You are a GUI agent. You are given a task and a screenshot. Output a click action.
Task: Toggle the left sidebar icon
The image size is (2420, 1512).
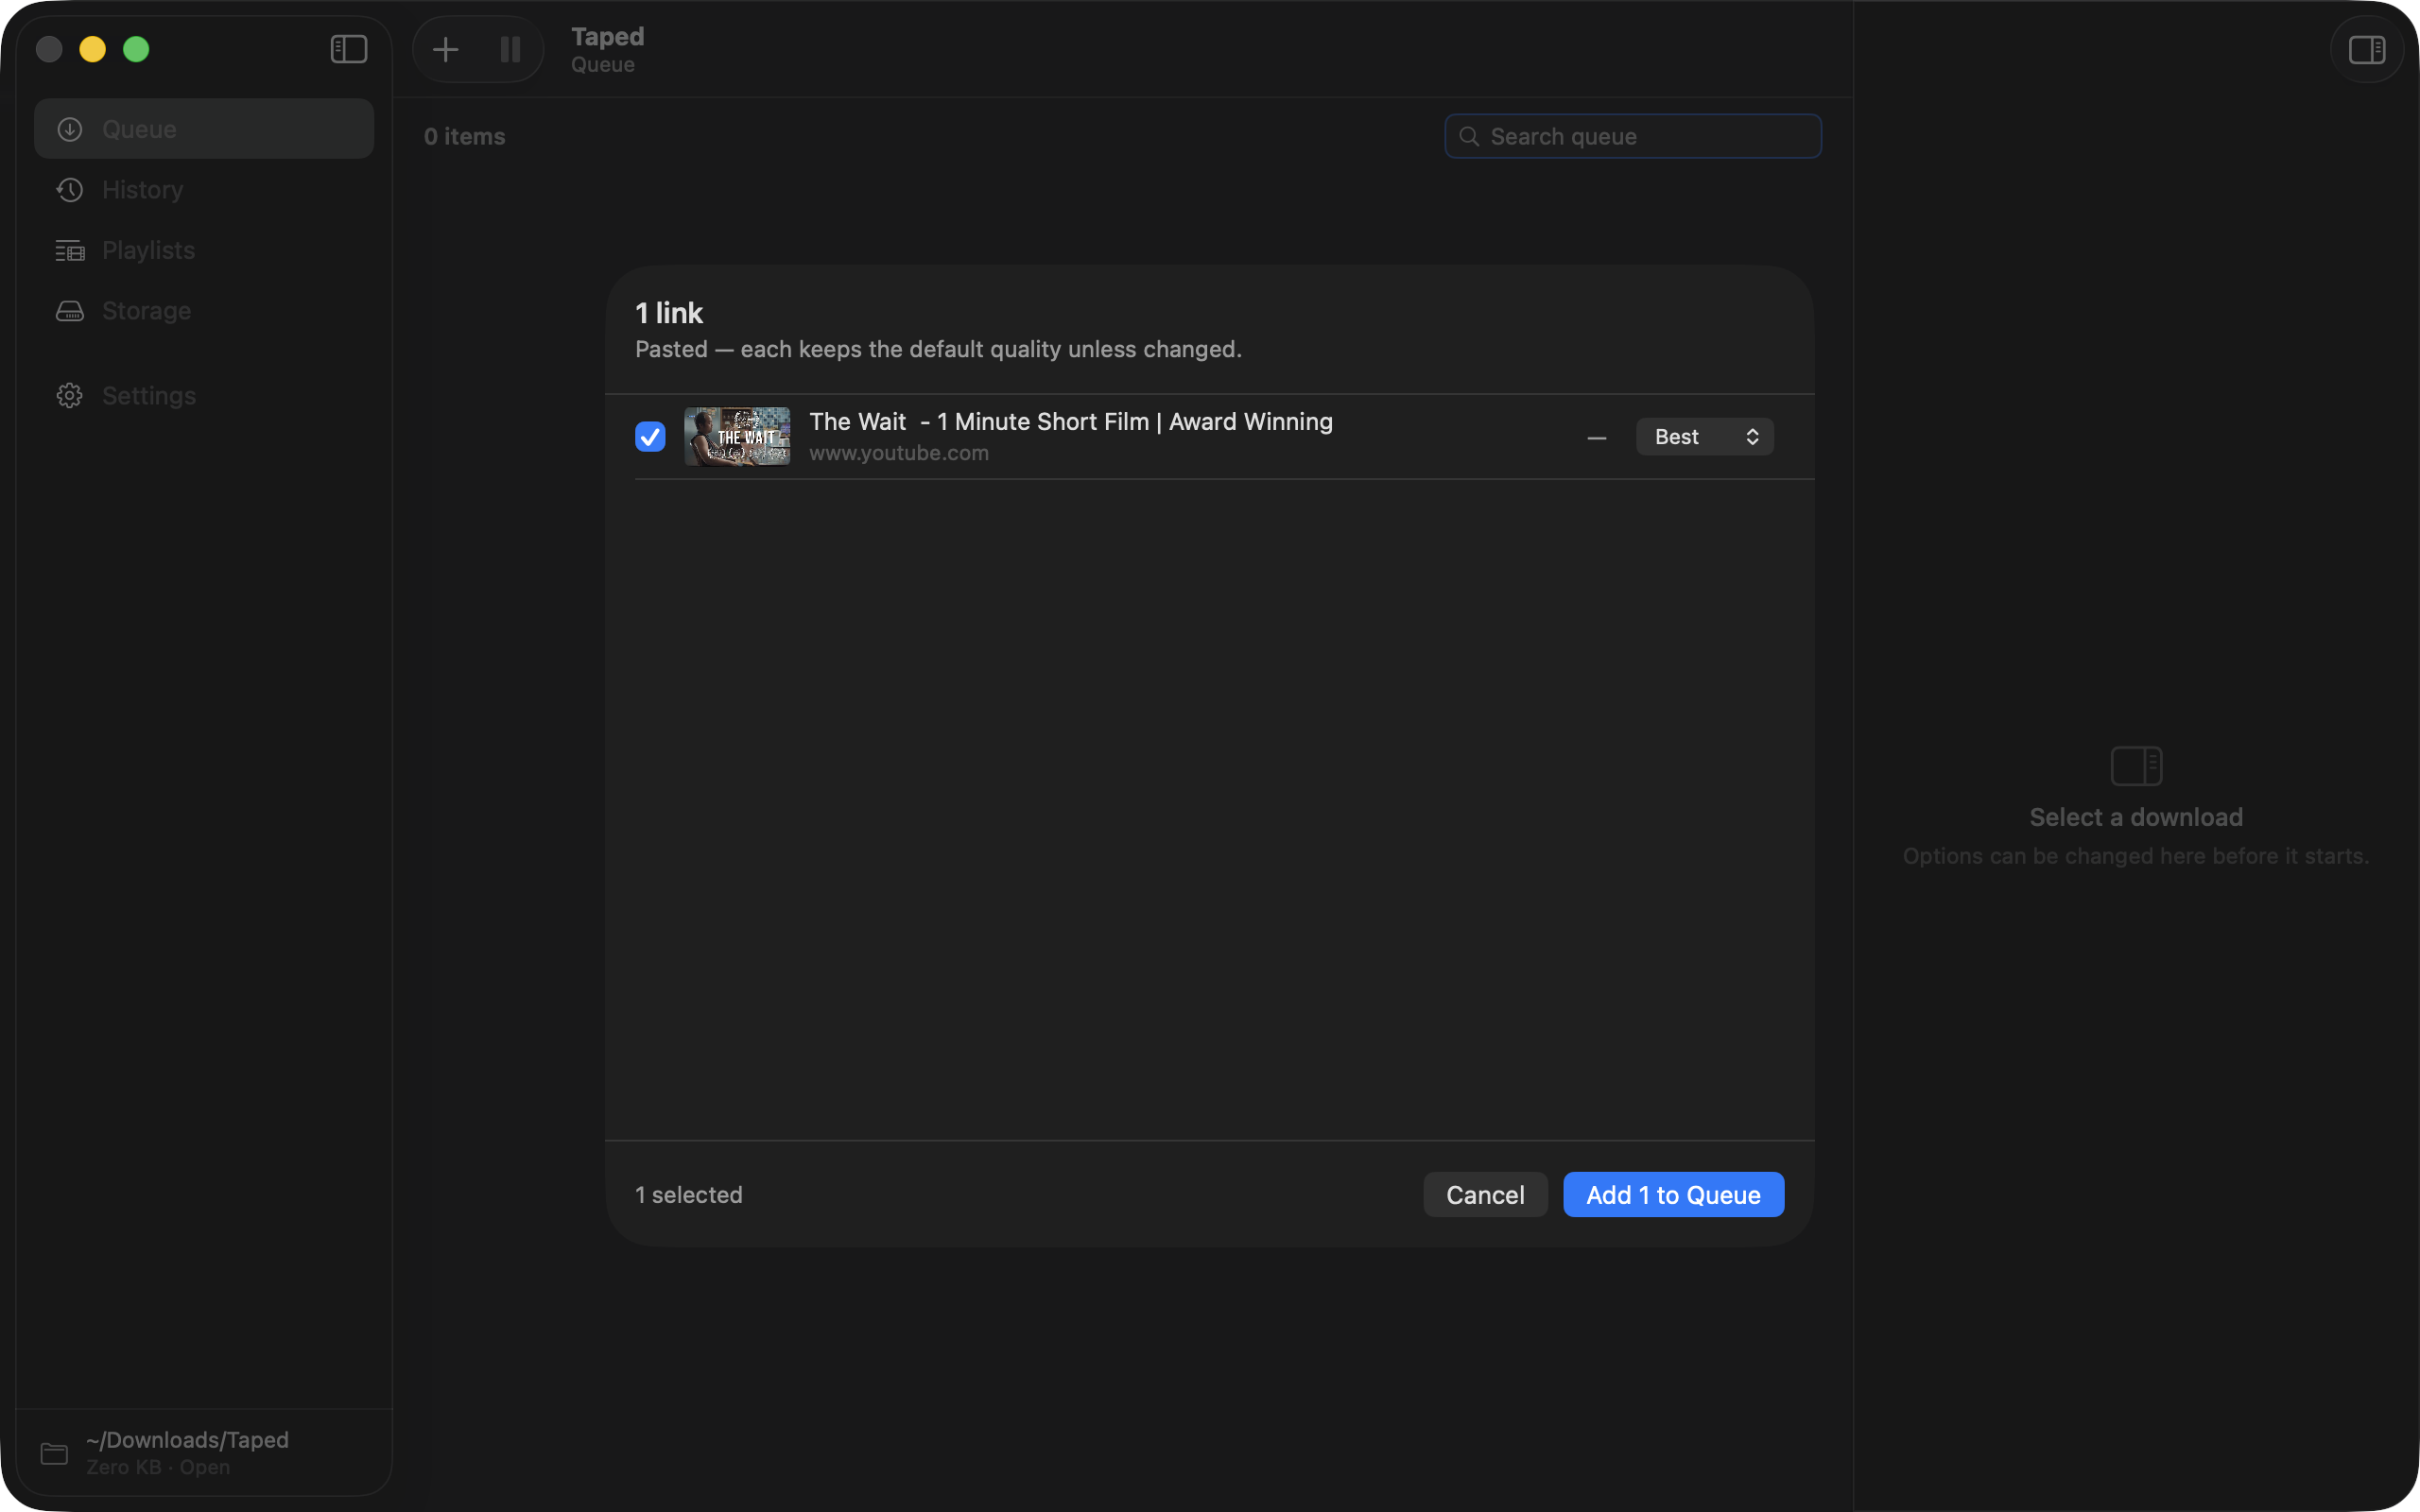coord(349,49)
